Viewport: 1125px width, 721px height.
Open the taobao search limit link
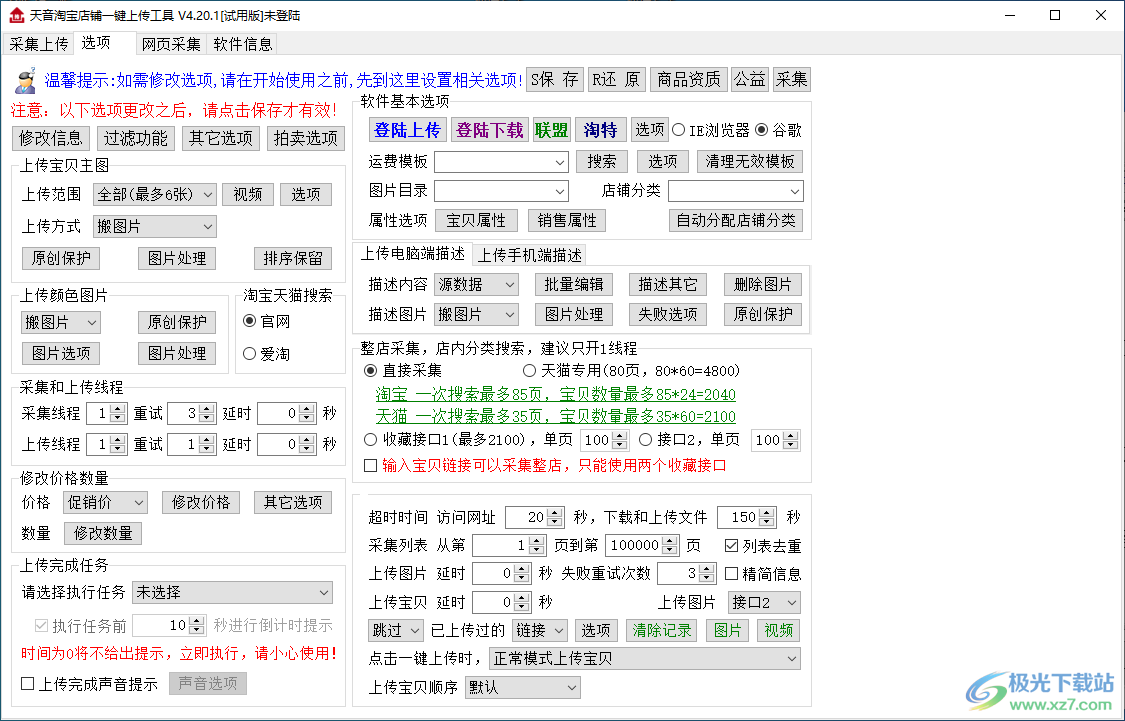(x=555, y=394)
